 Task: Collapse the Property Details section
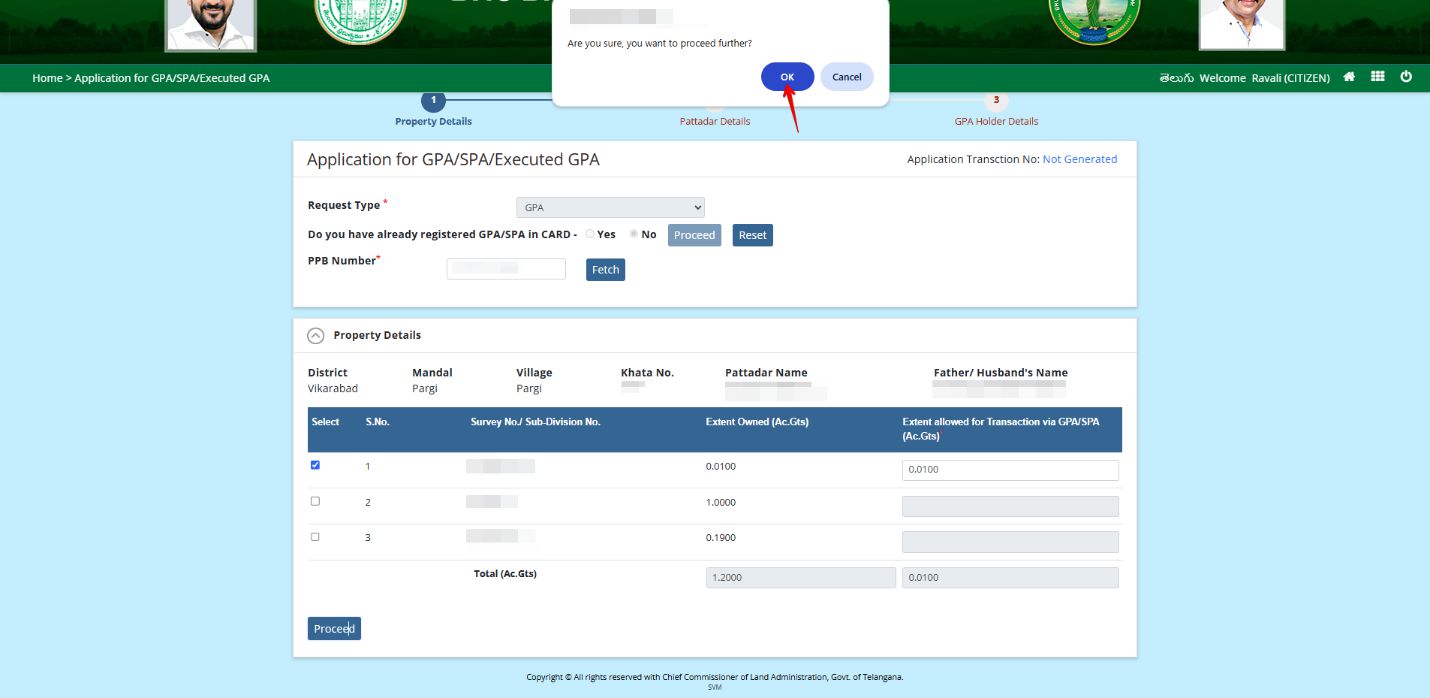pyautogui.click(x=317, y=335)
